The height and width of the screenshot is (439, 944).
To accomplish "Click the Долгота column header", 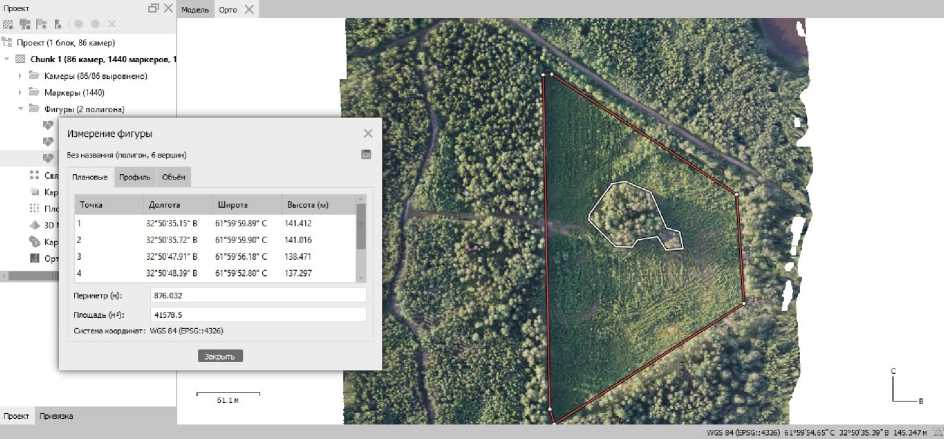I will coord(179,205).
